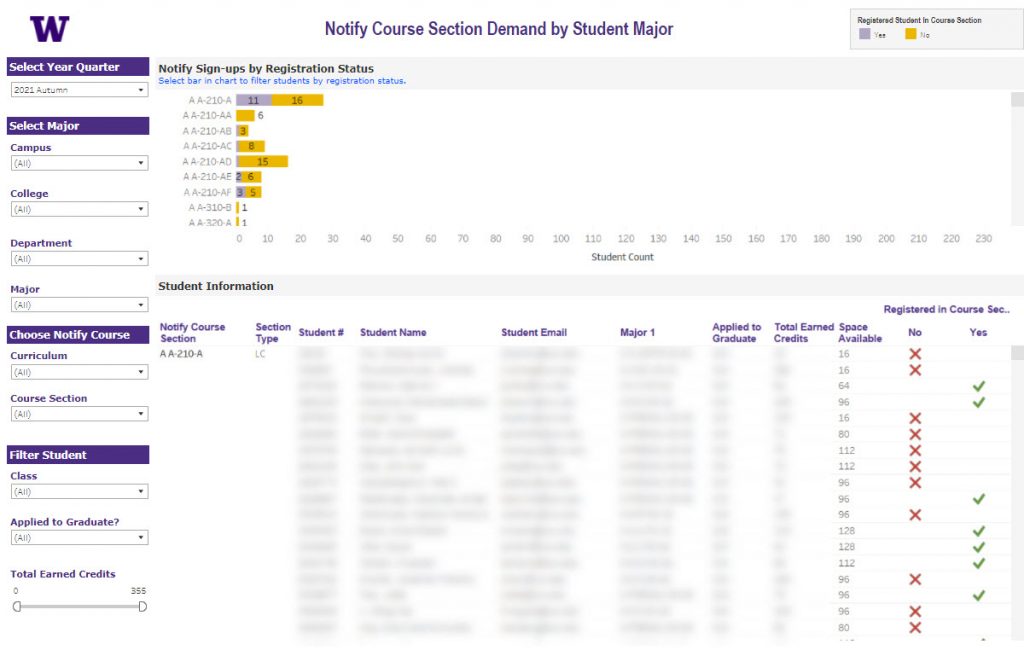
Task: Click the red X beside Space Available 80
Action: click(915, 434)
